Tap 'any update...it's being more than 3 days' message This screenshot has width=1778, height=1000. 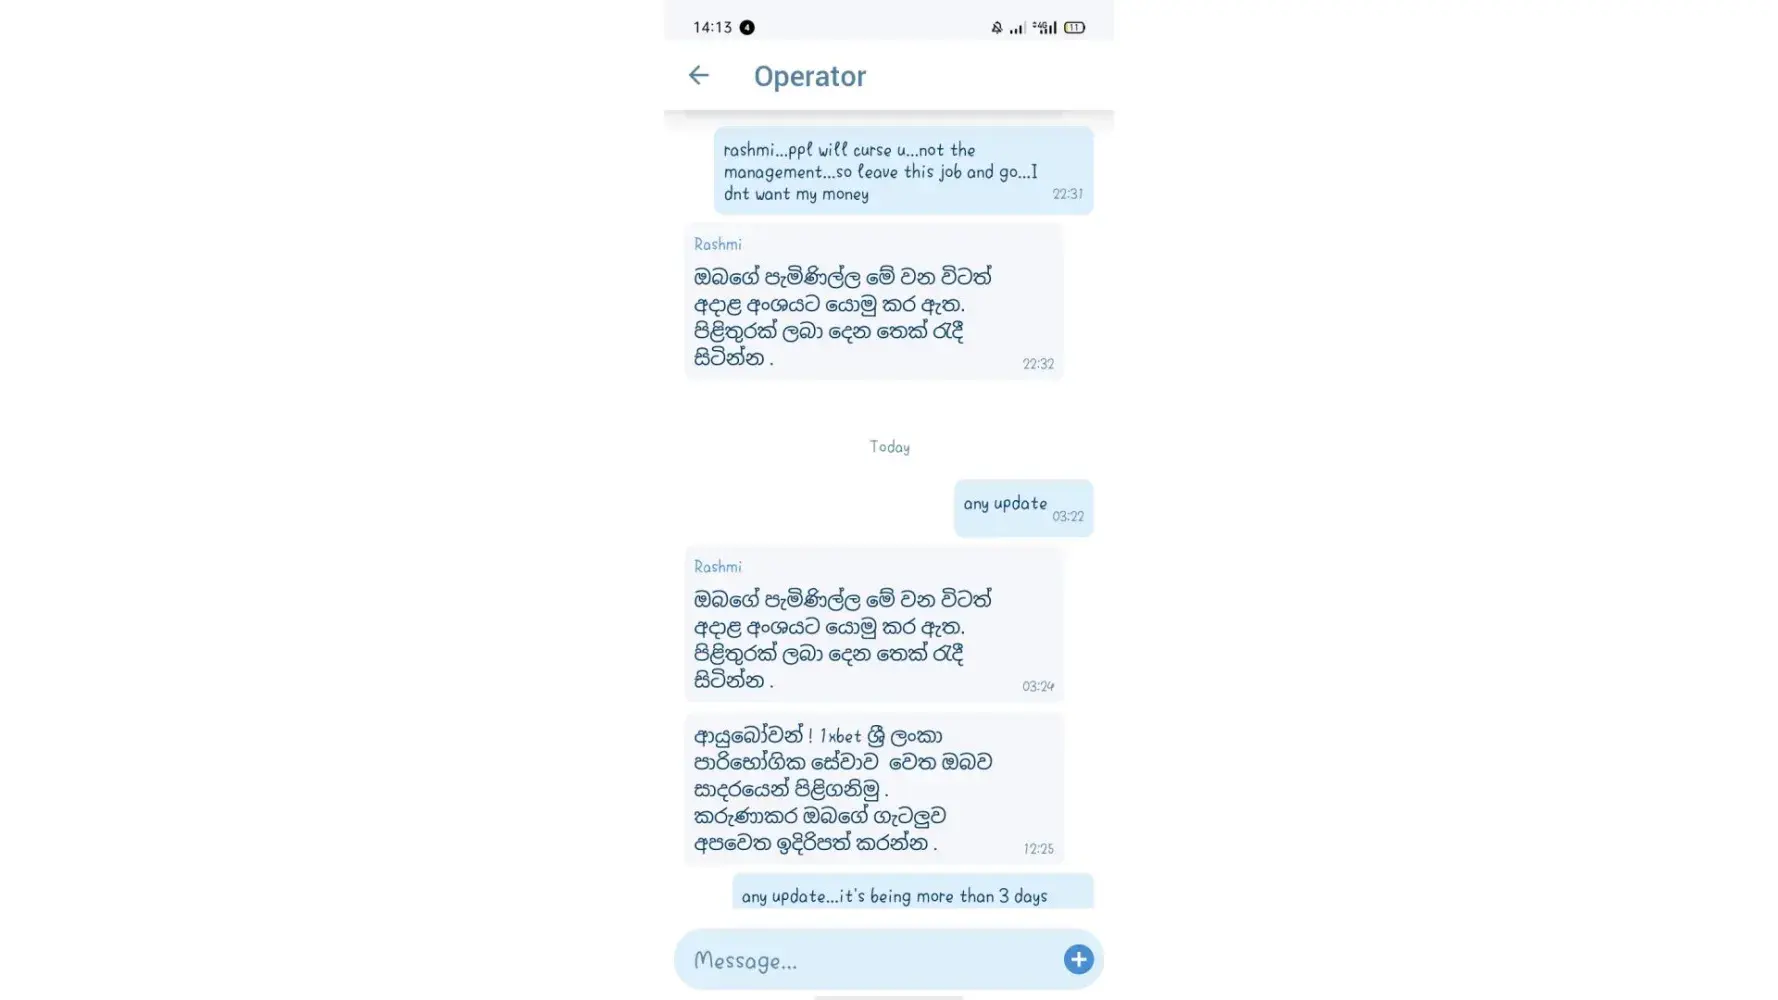point(912,892)
